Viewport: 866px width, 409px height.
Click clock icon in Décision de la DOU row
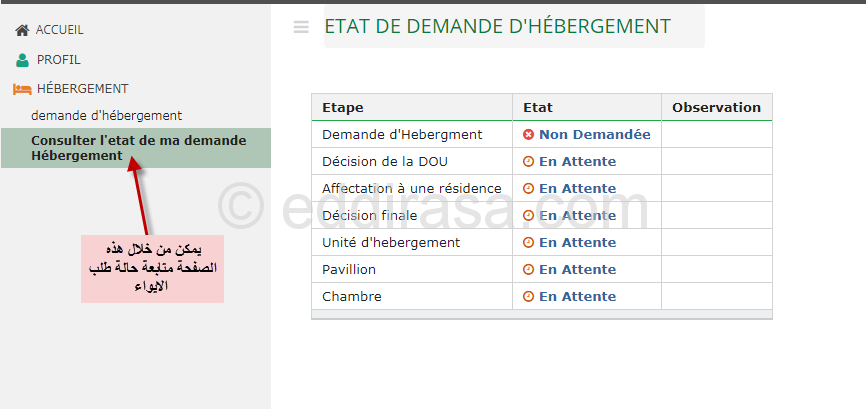(528, 161)
